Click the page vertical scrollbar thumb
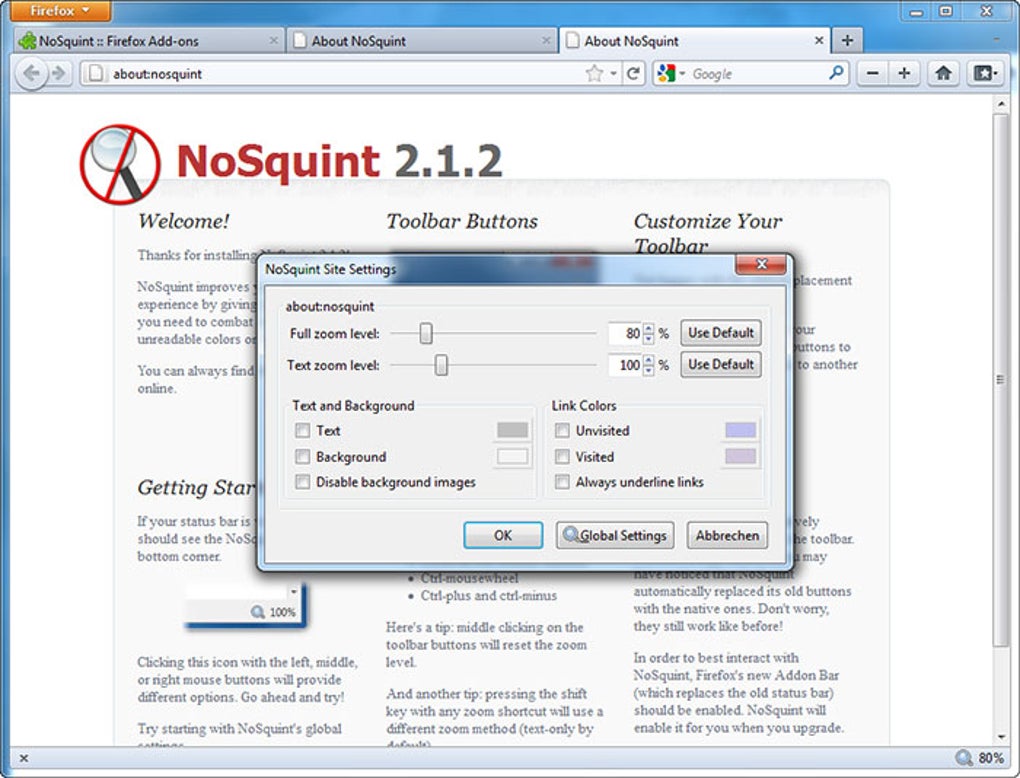 tap(1000, 380)
